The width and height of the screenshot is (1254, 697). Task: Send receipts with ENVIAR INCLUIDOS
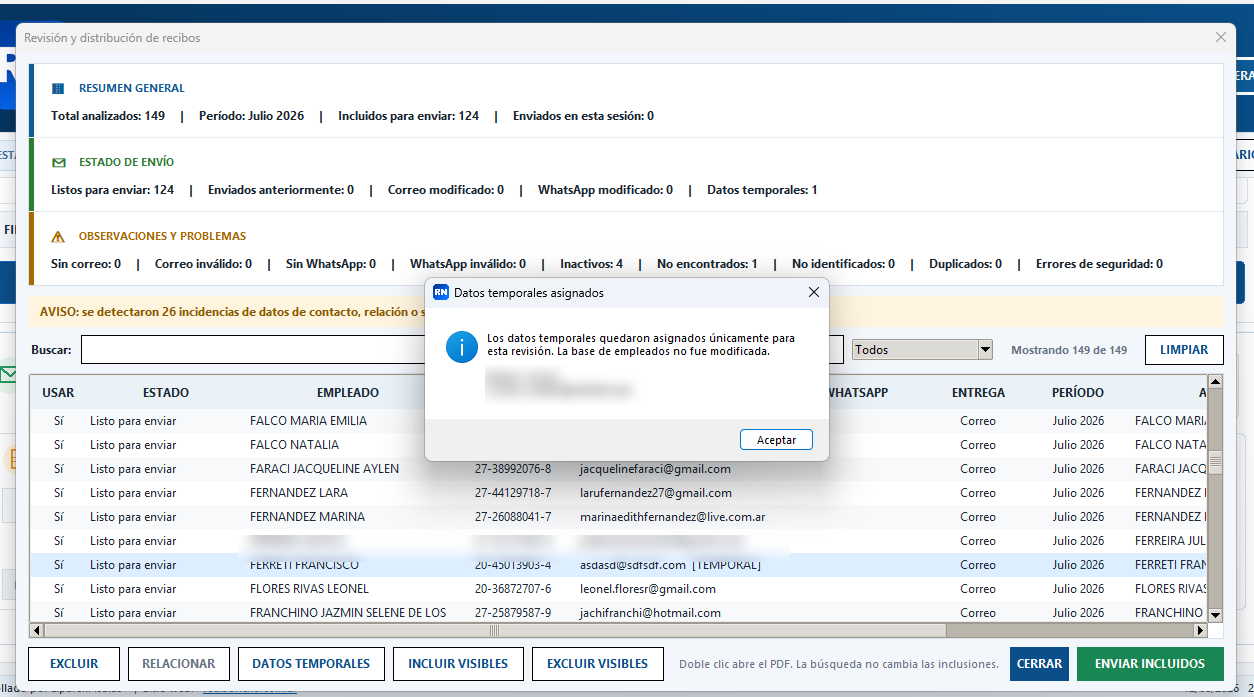click(1150, 664)
